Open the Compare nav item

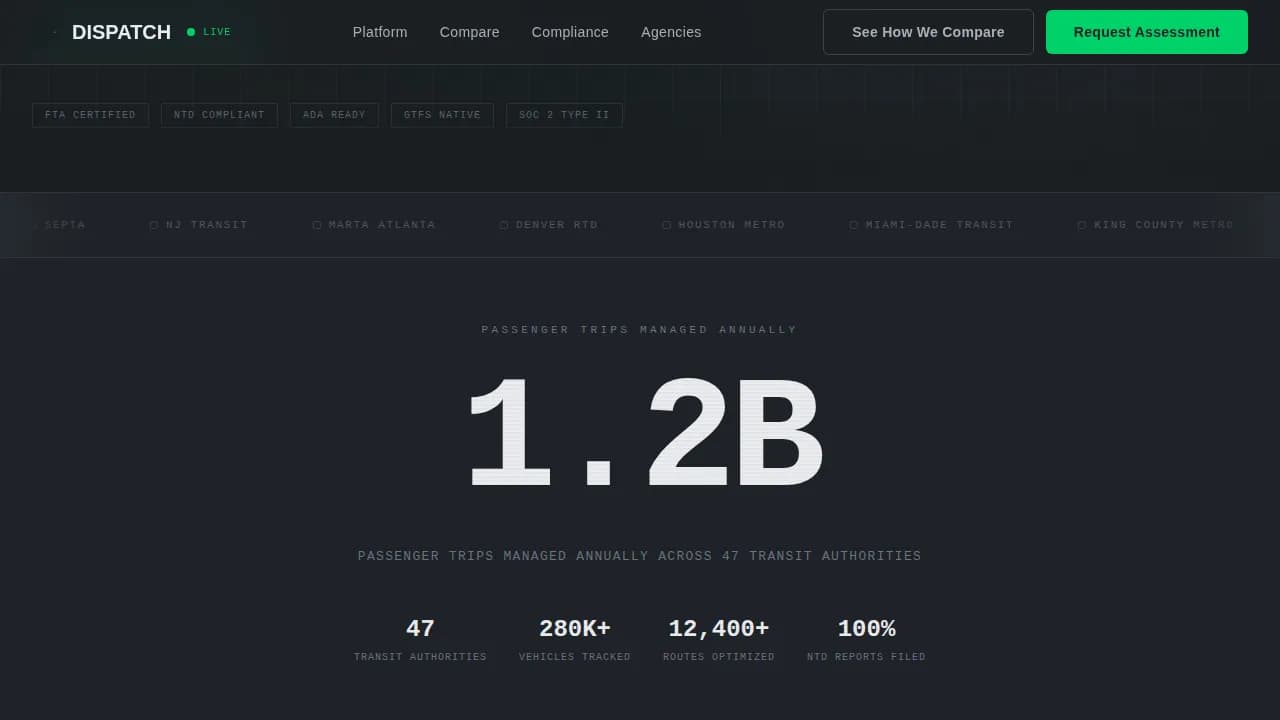click(x=469, y=32)
